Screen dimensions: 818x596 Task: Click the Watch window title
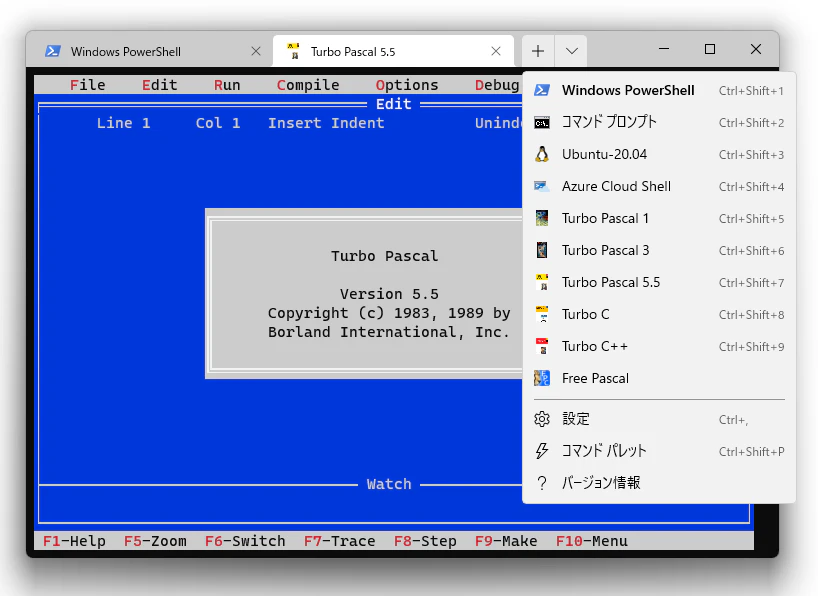[389, 484]
